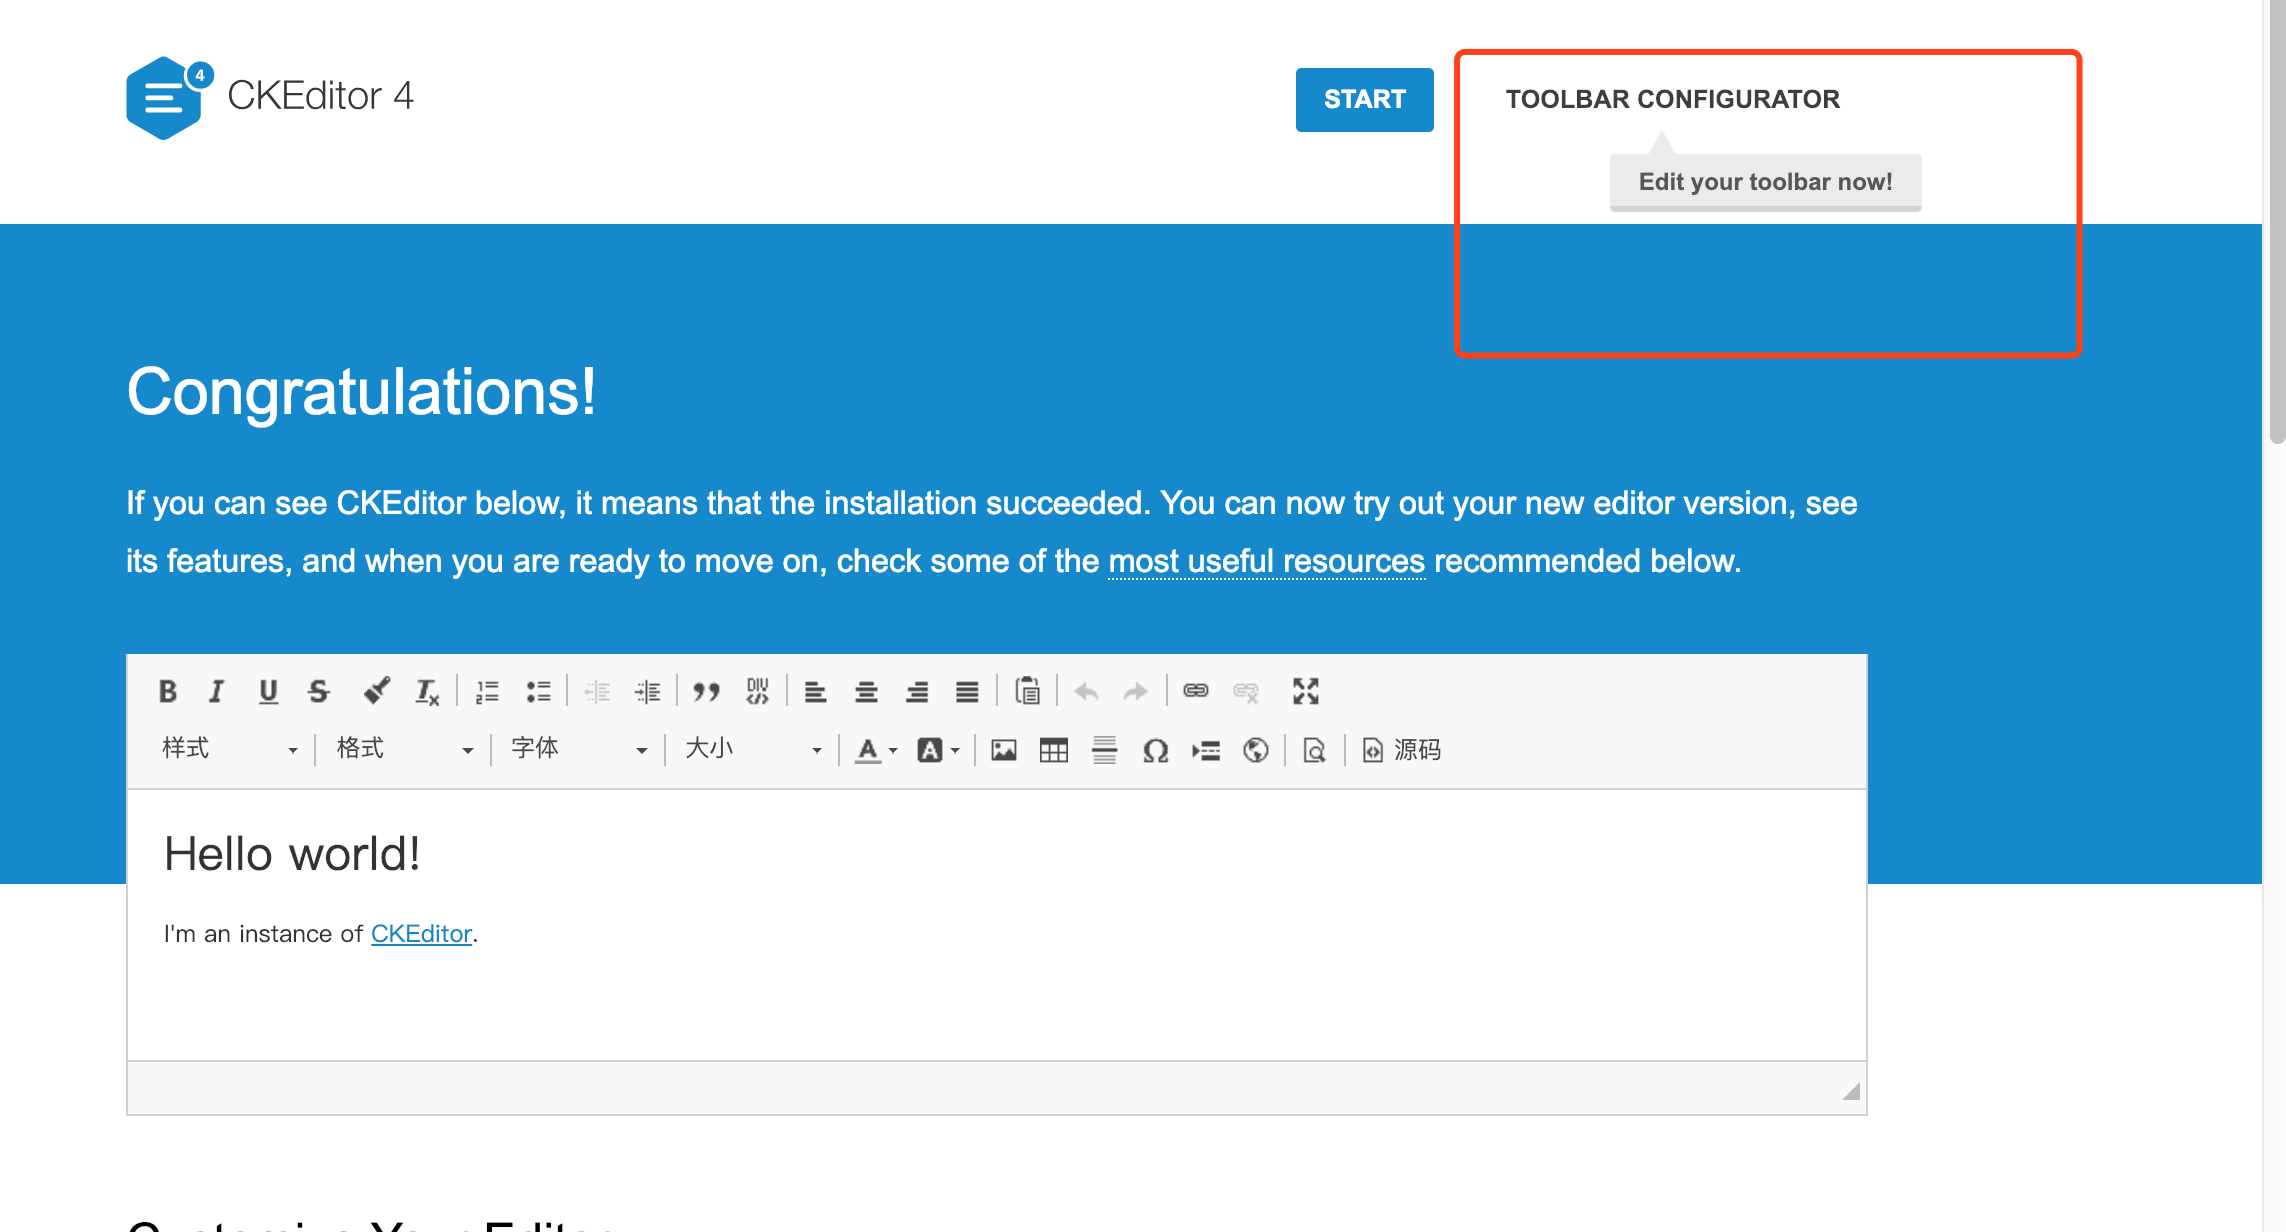This screenshot has width=2286, height=1232.
Task: Click the editor resize handle corner
Action: coord(1851,1091)
